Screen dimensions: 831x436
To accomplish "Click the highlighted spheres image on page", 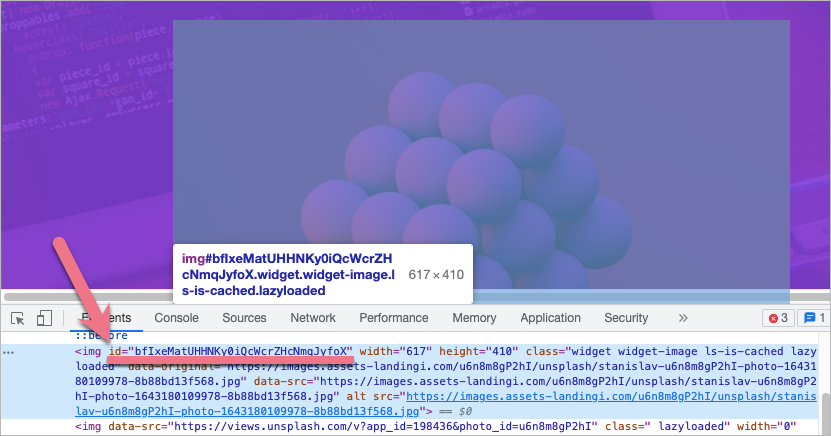I will (481, 150).
